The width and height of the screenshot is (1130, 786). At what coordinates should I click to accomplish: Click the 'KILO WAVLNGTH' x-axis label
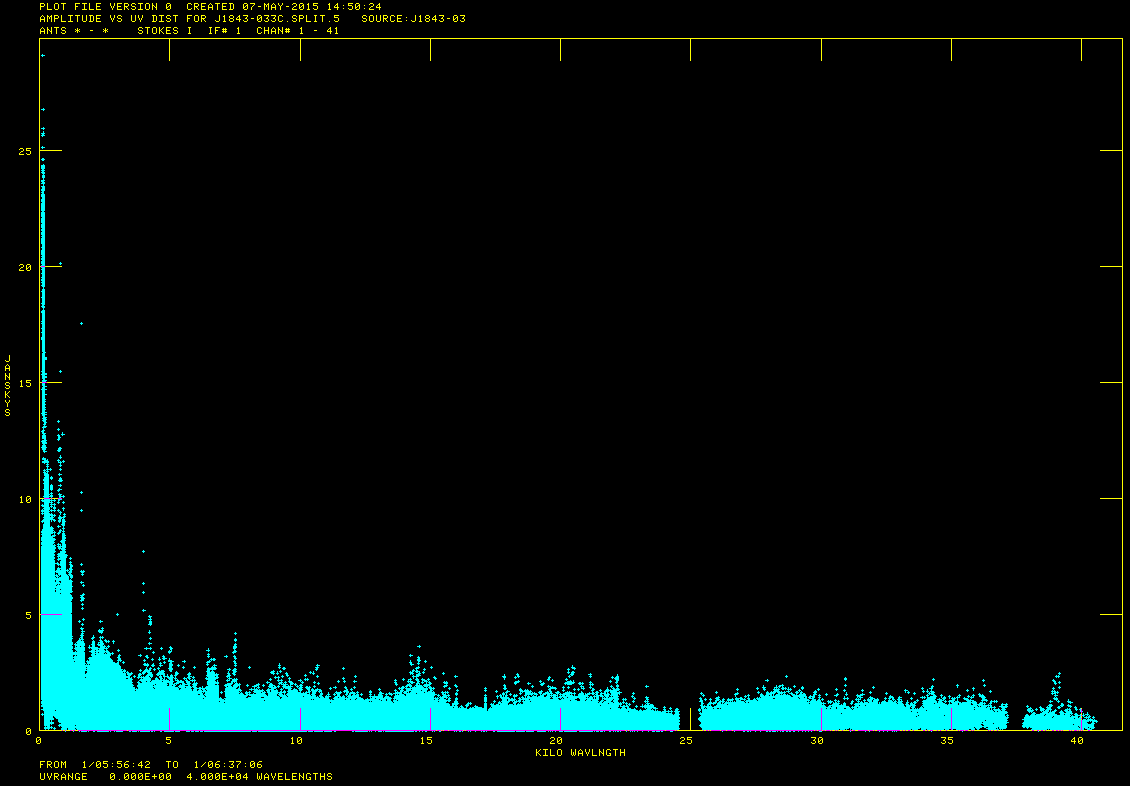580,753
